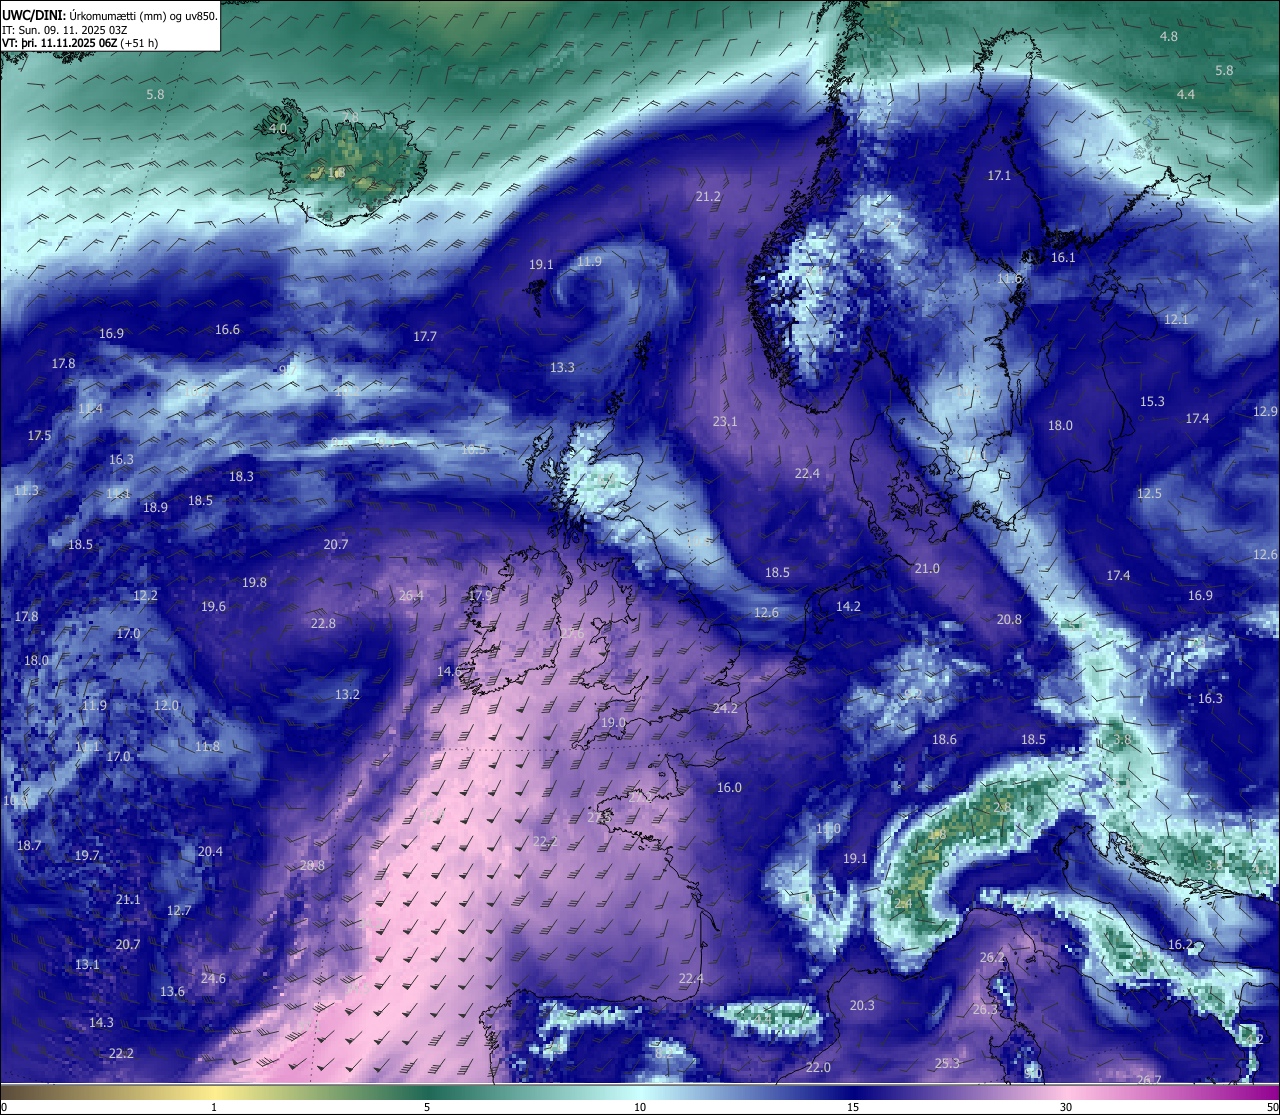Viewport: 1280px width, 1115px height.
Task: Click the 13.2 value southwest of Ireland
Action: click(347, 694)
